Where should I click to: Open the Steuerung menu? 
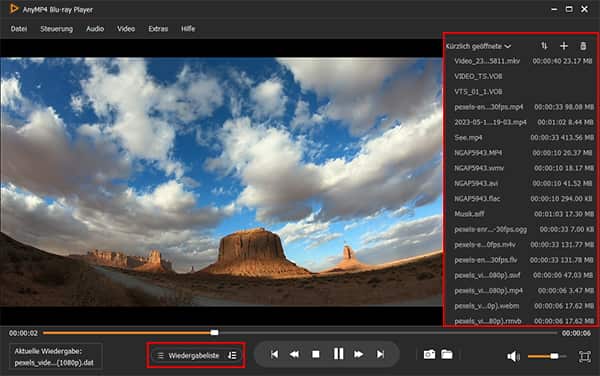pos(56,29)
